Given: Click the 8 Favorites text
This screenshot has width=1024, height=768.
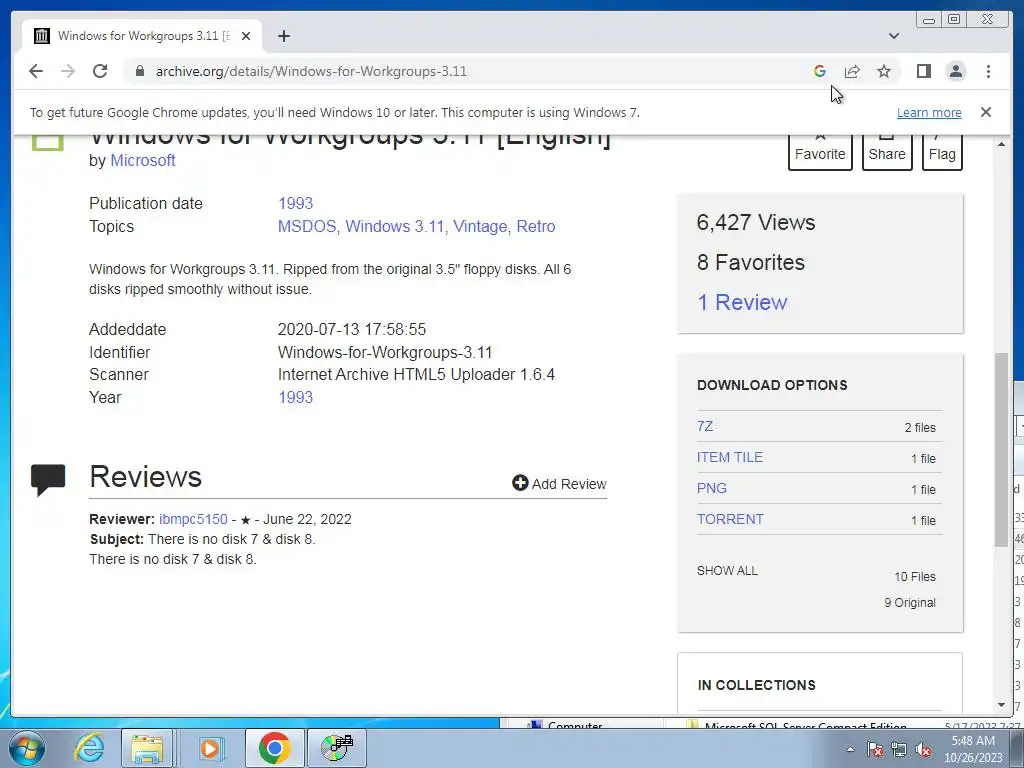Looking at the screenshot, I should point(750,262).
